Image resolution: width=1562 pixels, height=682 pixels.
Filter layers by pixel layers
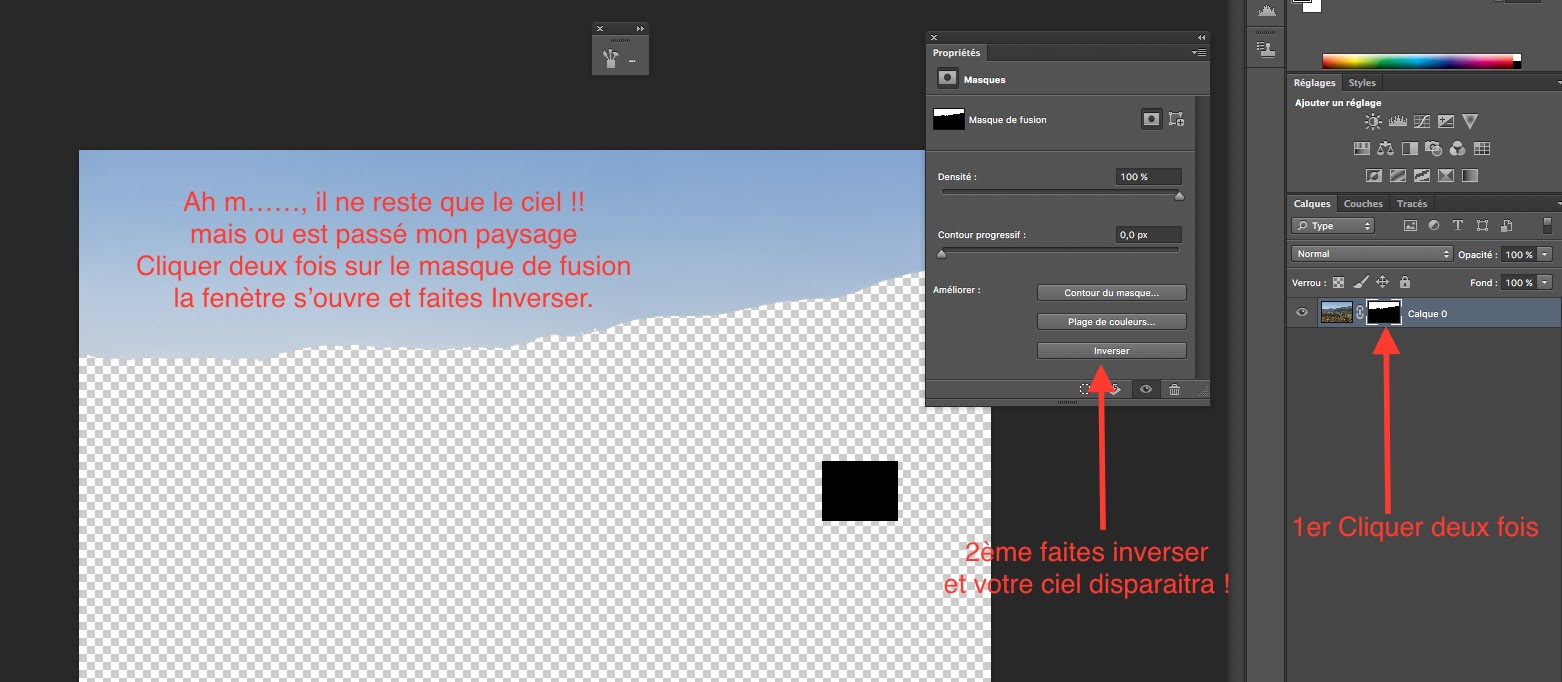(1411, 226)
